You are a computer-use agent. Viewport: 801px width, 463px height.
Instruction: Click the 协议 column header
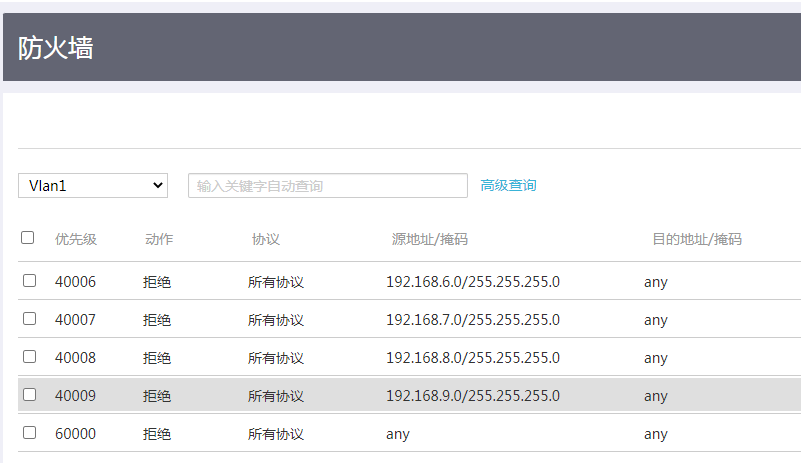point(266,239)
